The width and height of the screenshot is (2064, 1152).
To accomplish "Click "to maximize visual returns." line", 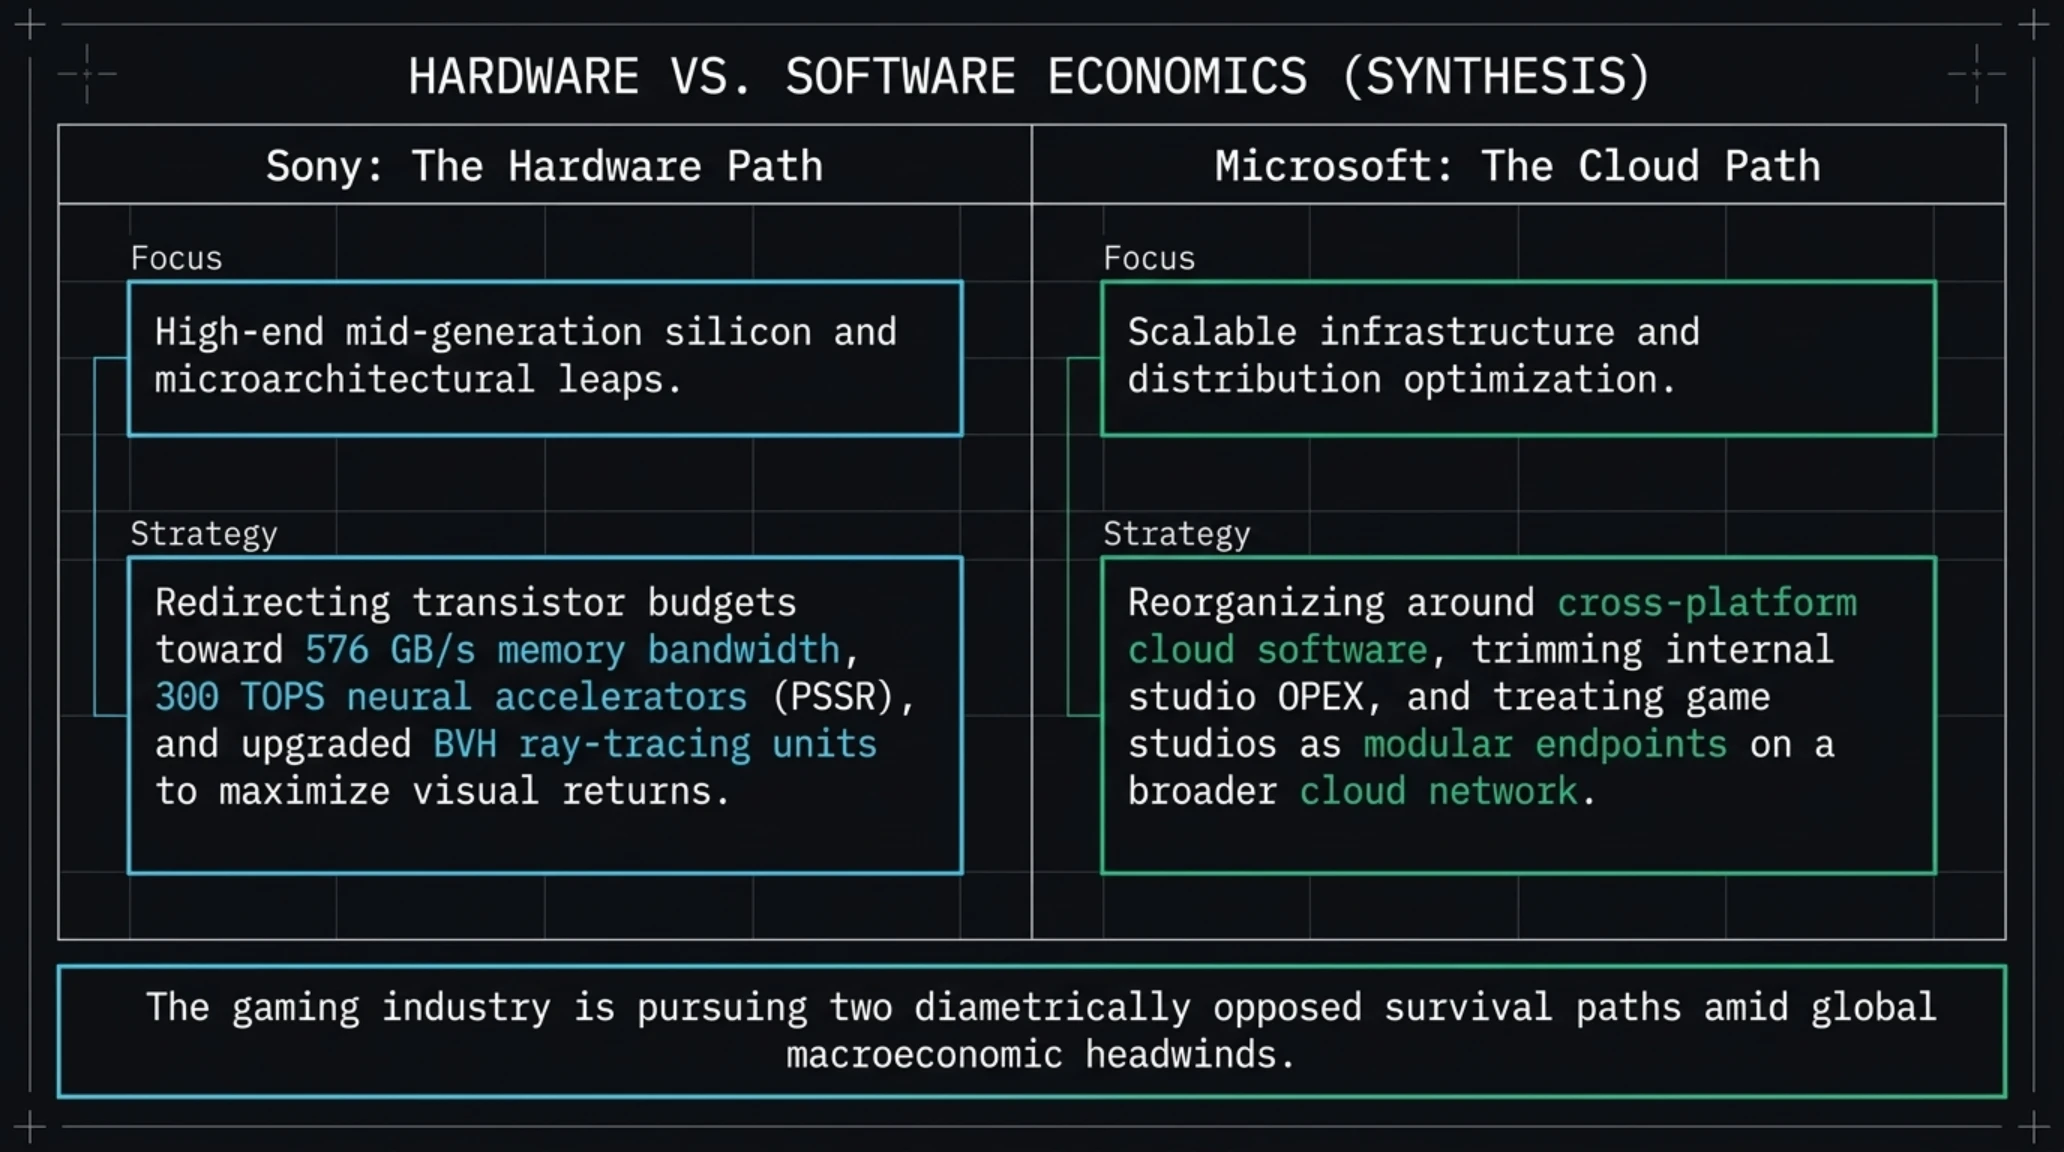I will tap(443, 791).
